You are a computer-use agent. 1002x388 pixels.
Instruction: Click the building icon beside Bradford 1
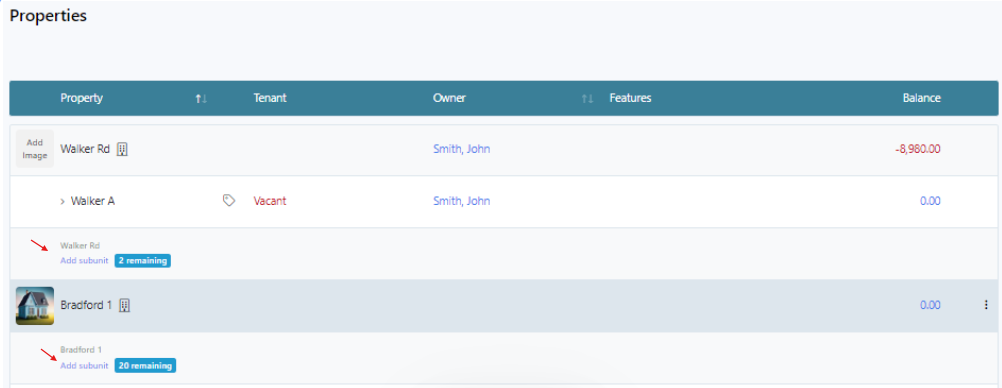click(x=125, y=306)
